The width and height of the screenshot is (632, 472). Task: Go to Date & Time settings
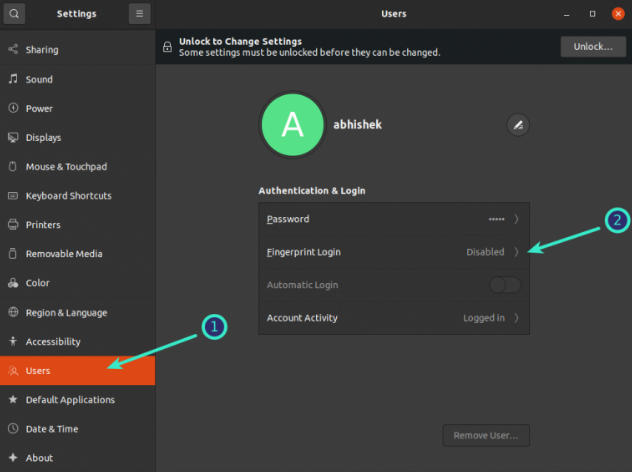[77, 428]
